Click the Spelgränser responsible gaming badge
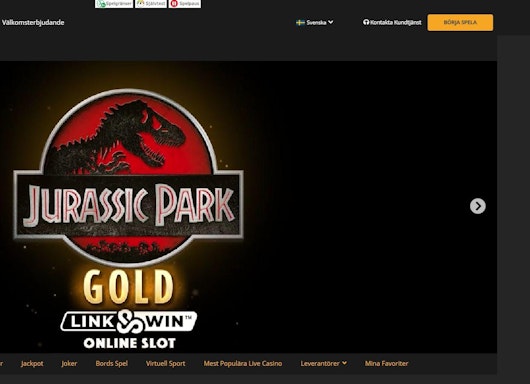The image size is (530, 384). (114, 4)
